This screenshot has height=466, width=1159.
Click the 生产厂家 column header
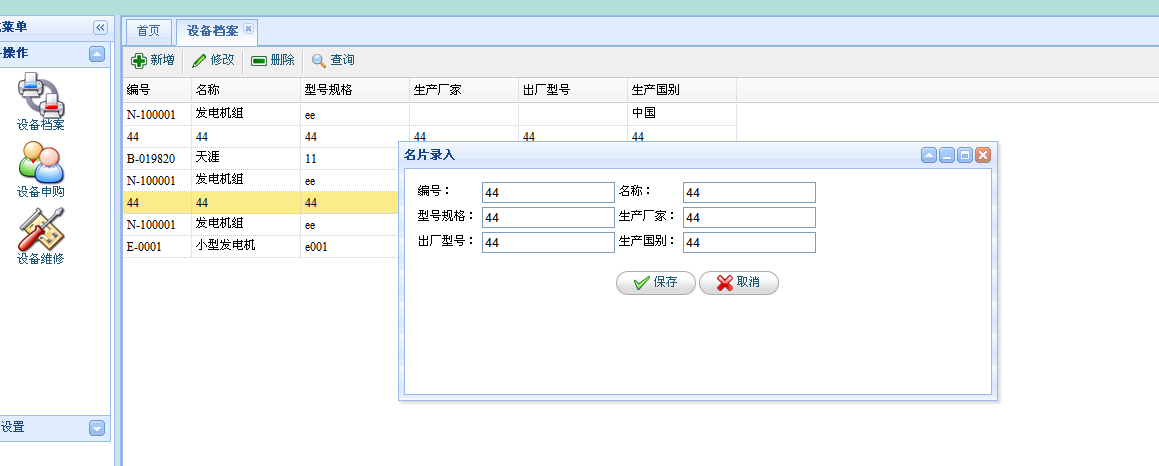464,90
